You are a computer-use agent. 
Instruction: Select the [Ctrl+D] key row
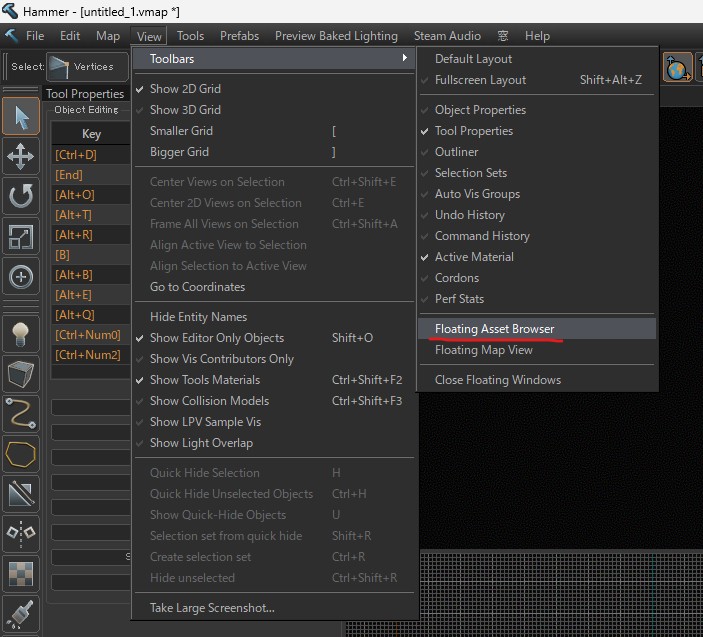[x=91, y=155]
